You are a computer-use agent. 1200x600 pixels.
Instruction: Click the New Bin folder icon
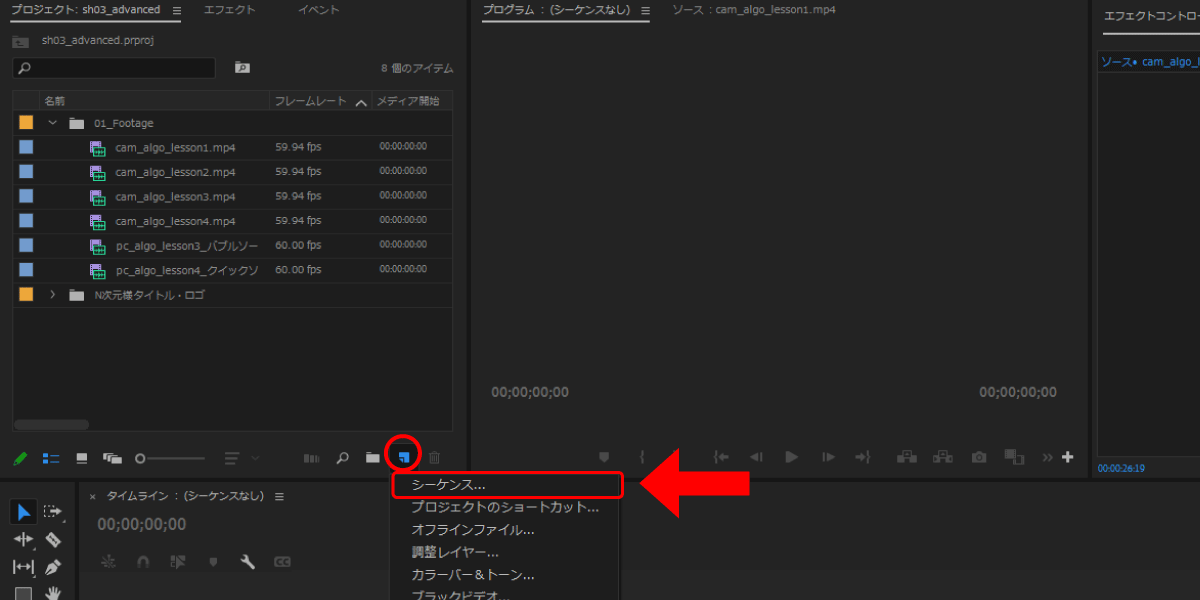pos(372,458)
